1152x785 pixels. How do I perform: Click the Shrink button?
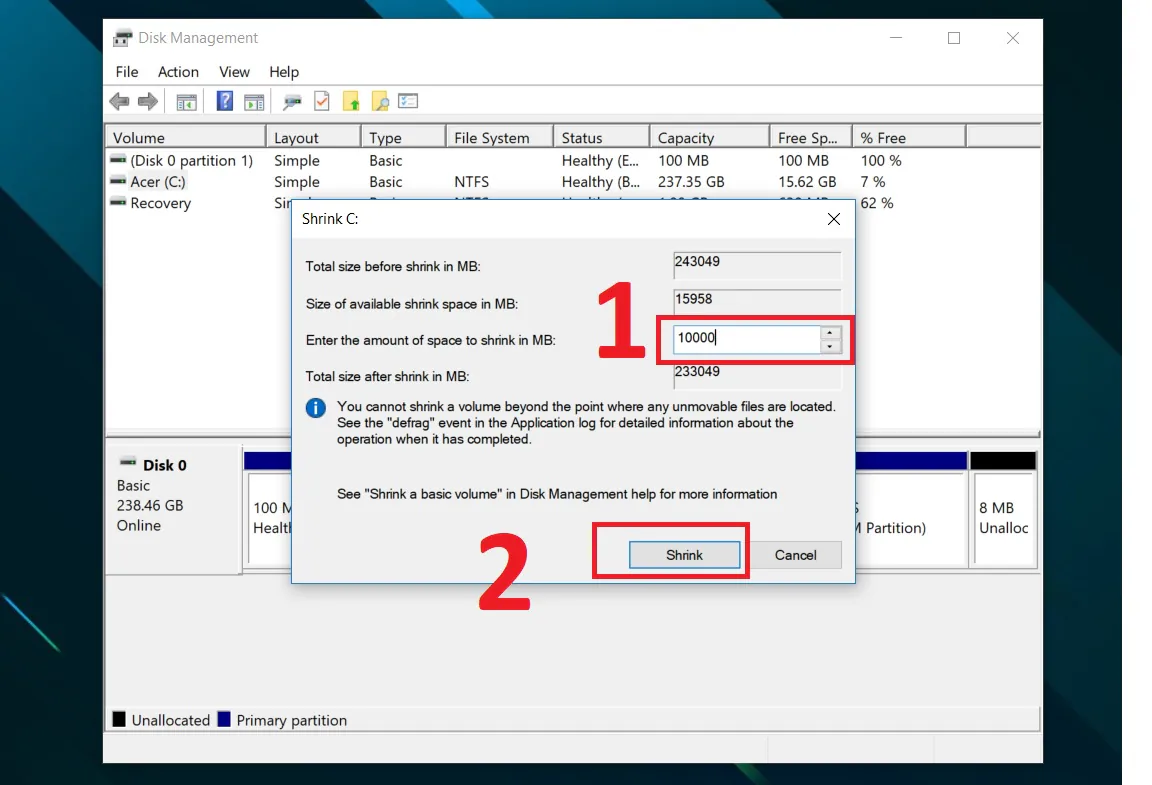684,555
